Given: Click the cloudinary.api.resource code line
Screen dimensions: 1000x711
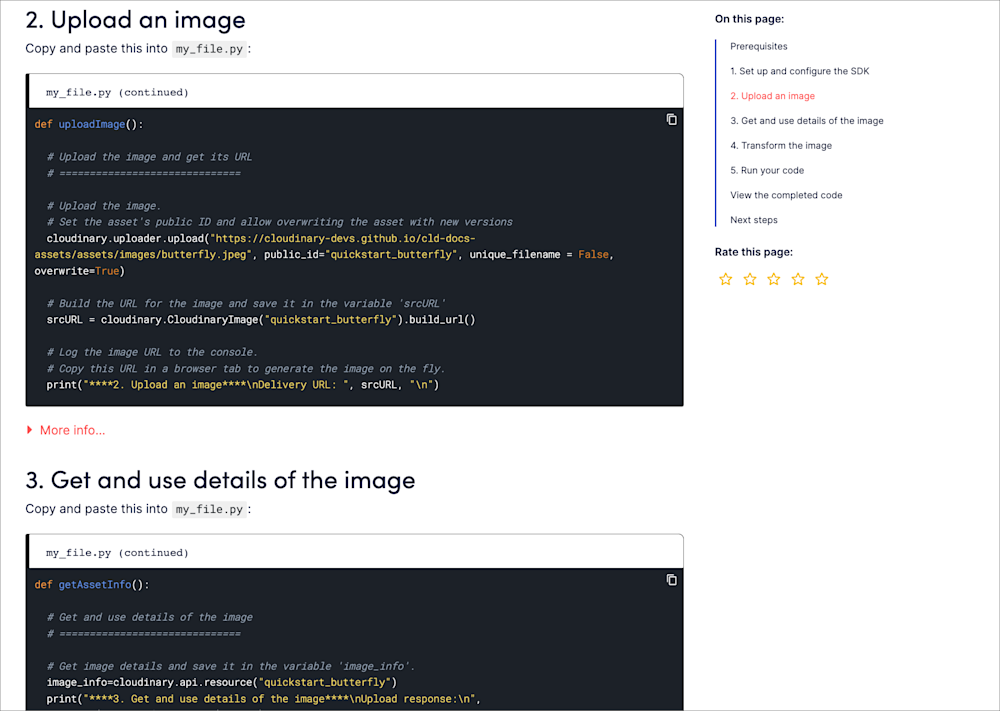Looking at the screenshot, I should tap(222, 682).
